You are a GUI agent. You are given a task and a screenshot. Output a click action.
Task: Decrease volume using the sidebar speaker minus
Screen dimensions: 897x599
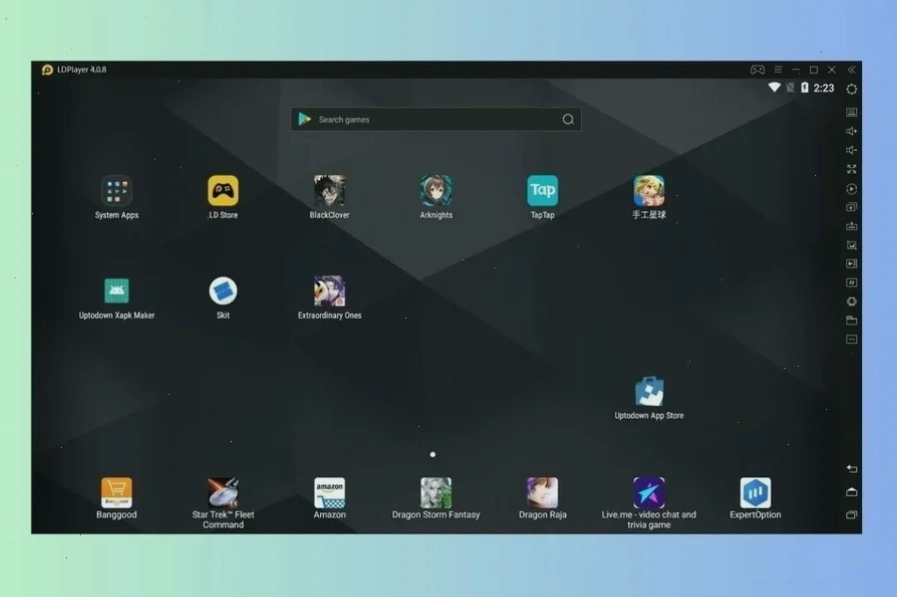click(852, 150)
